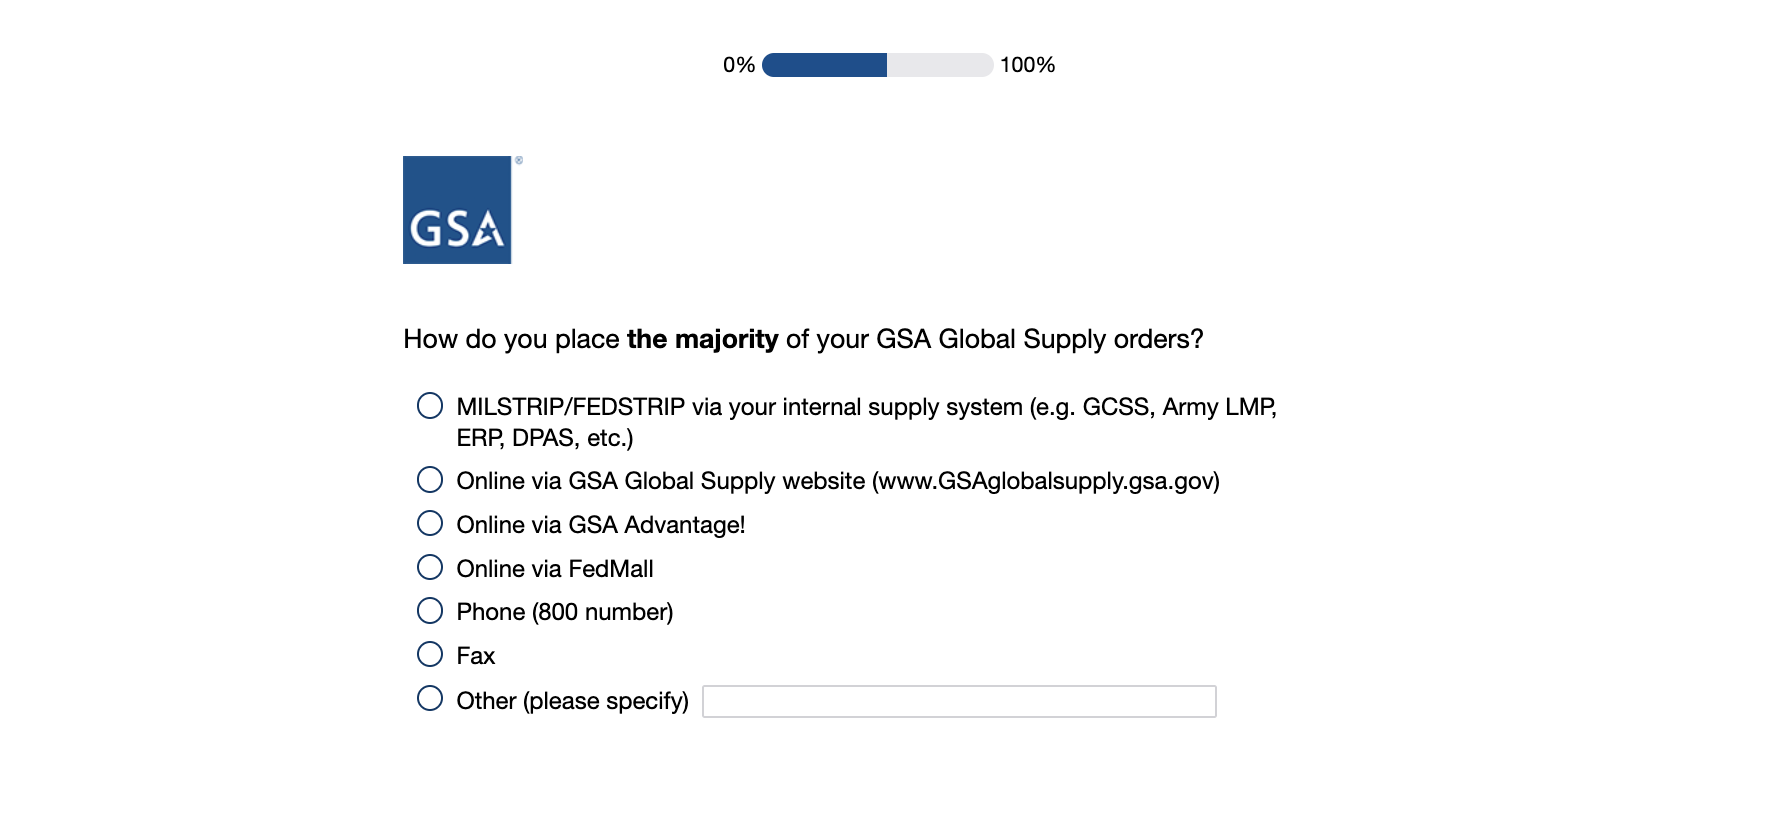This screenshot has width=1773, height=827.
Task: Click the survey progress bar
Action: point(877,65)
